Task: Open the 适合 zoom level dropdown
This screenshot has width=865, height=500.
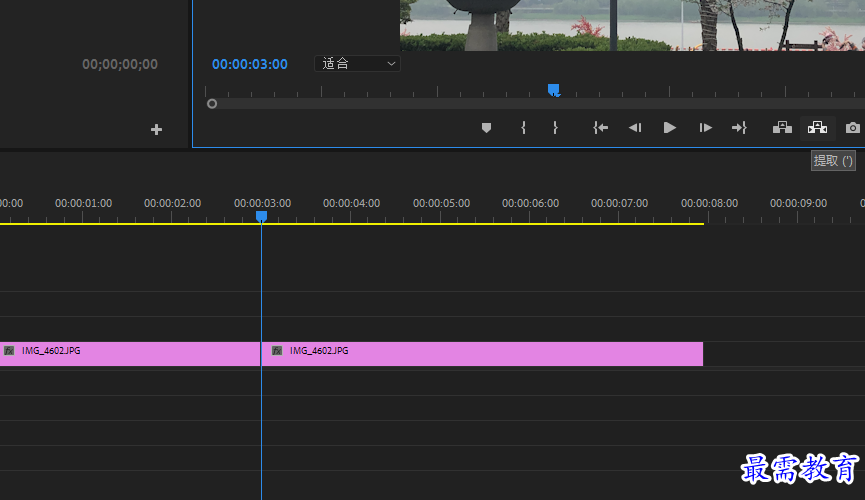Action: click(357, 64)
